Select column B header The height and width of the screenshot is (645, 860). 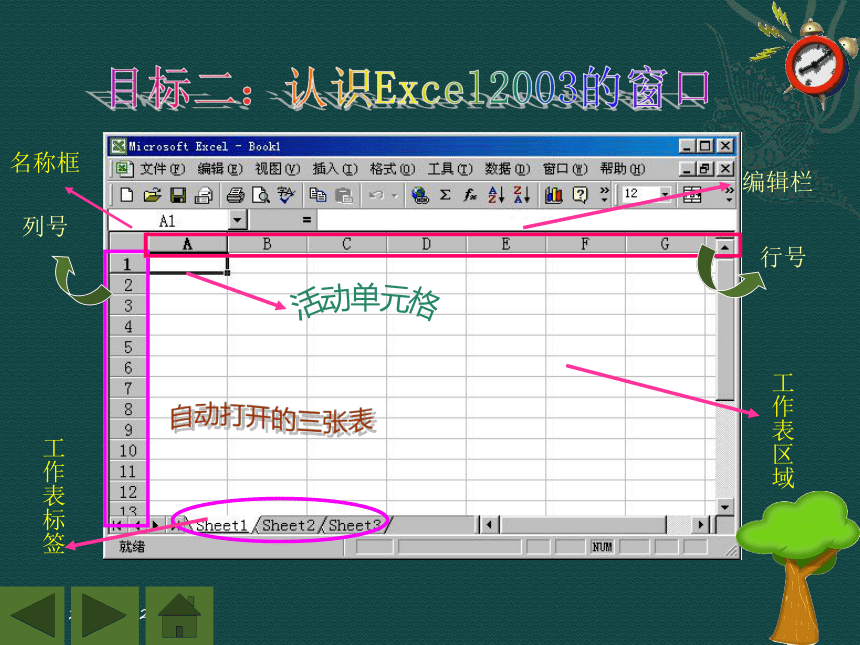[x=267, y=244]
